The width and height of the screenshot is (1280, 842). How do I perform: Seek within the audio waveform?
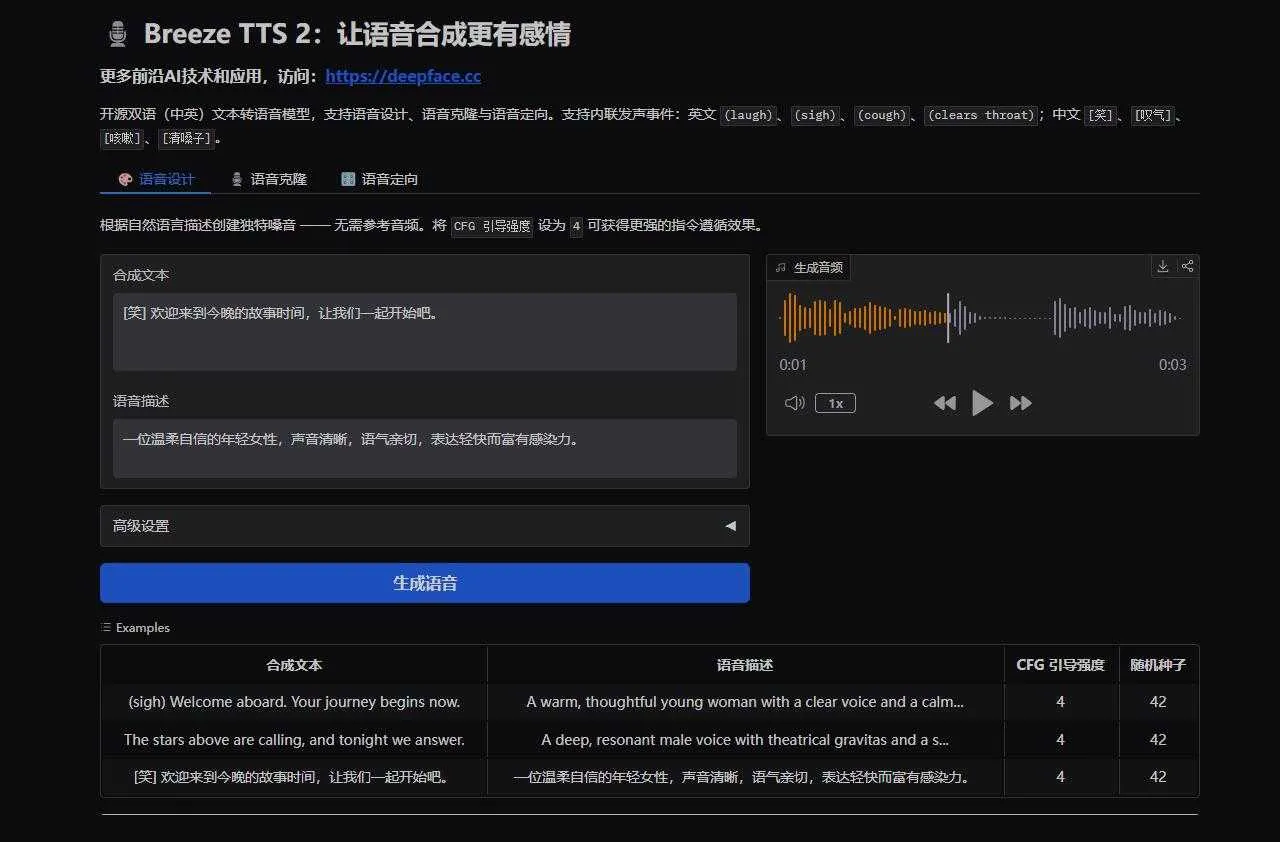point(982,318)
